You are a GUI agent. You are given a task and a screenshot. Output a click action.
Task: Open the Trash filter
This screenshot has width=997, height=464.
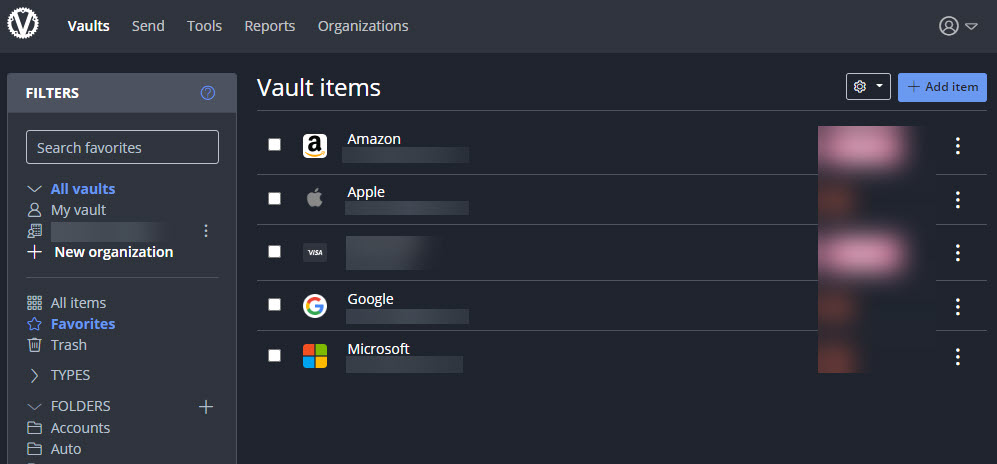click(x=69, y=345)
